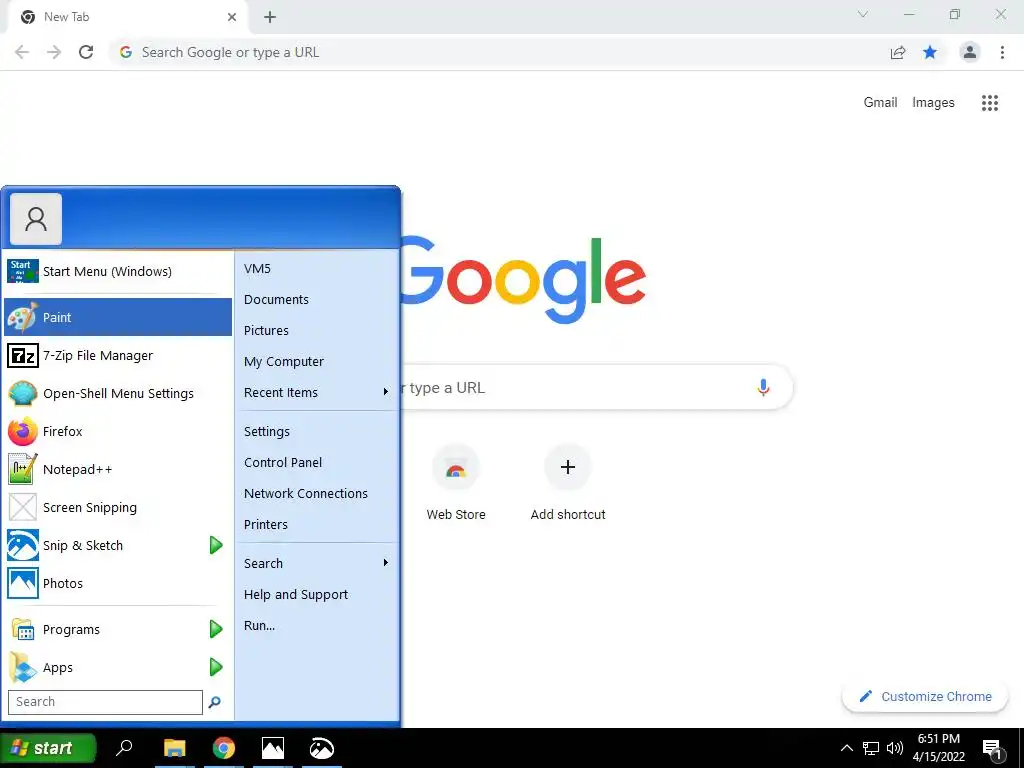This screenshot has width=1024, height=768.
Task: Click the Gmail link
Action: pos(880,103)
